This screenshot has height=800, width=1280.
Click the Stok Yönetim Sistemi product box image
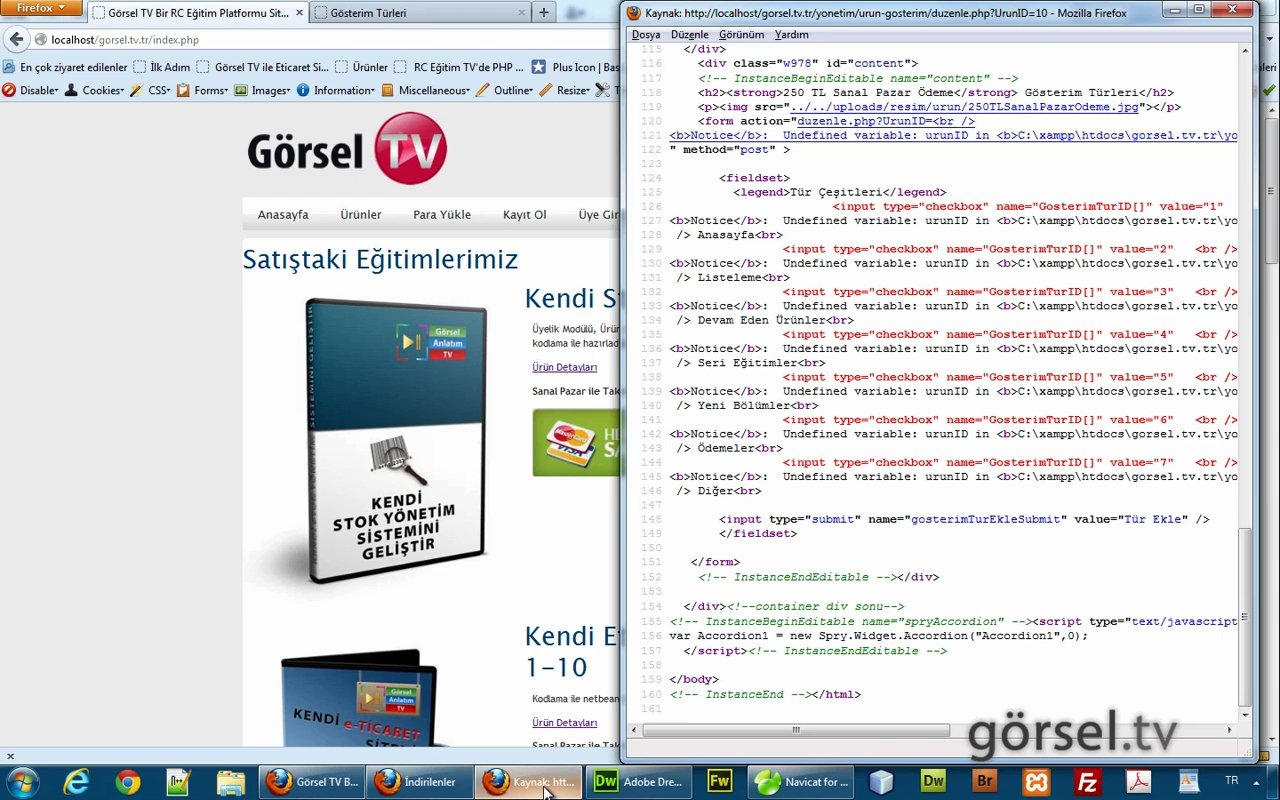point(396,440)
